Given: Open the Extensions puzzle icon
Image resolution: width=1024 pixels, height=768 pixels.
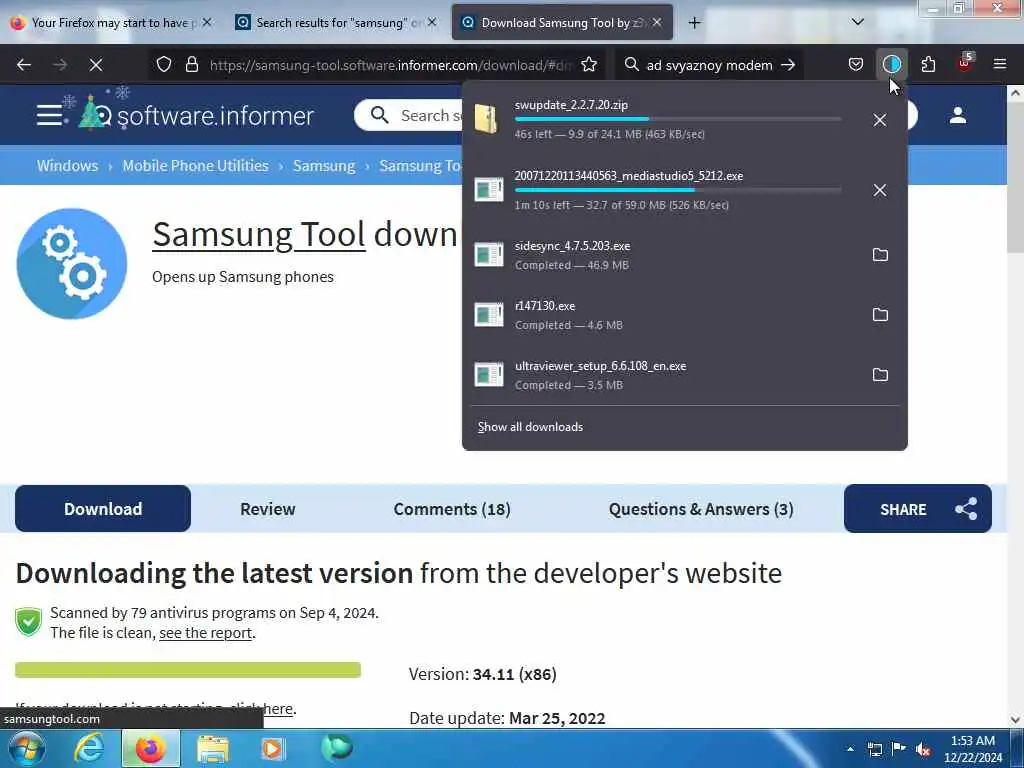Looking at the screenshot, I should (928, 65).
